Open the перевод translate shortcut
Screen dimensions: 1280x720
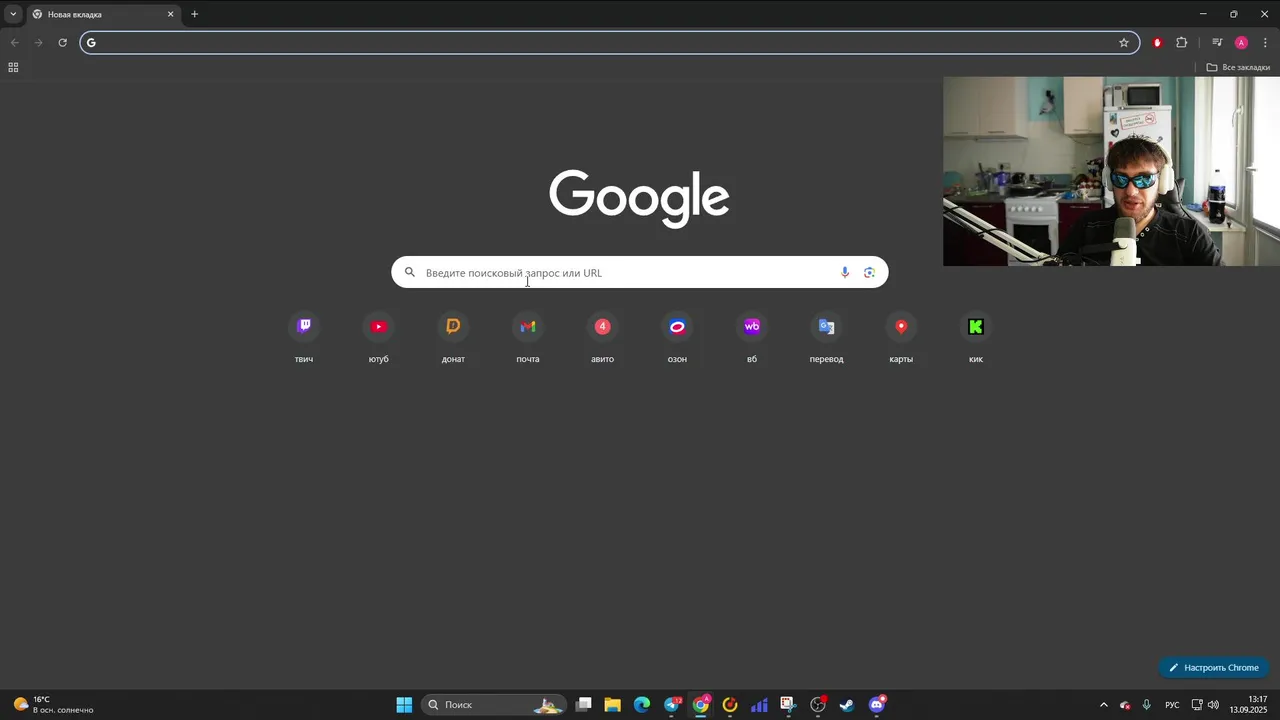(x=826, y=337)
